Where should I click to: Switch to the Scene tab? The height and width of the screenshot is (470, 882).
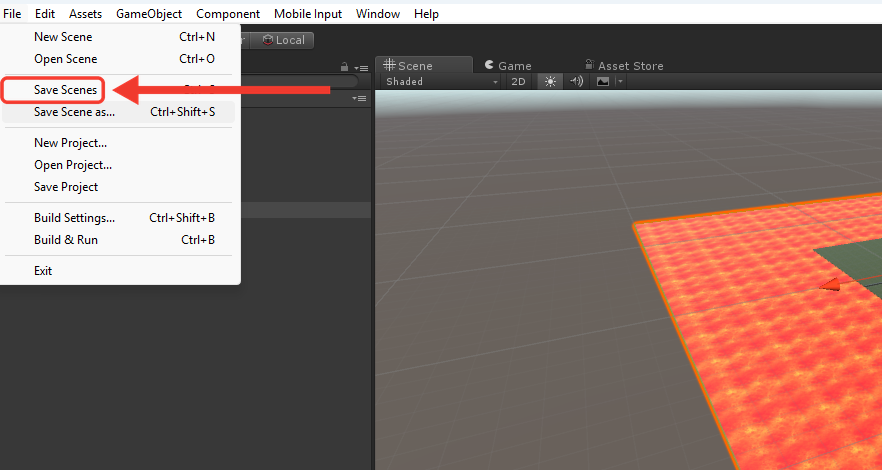pyautogui.click(x=424, y=65)
